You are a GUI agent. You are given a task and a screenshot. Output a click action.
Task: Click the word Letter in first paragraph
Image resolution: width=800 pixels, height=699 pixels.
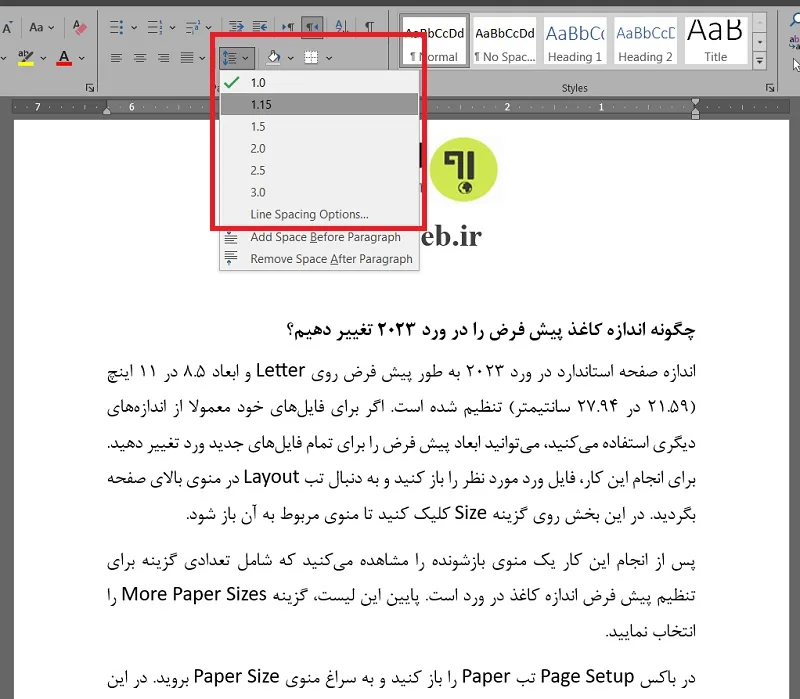(281, 370)
